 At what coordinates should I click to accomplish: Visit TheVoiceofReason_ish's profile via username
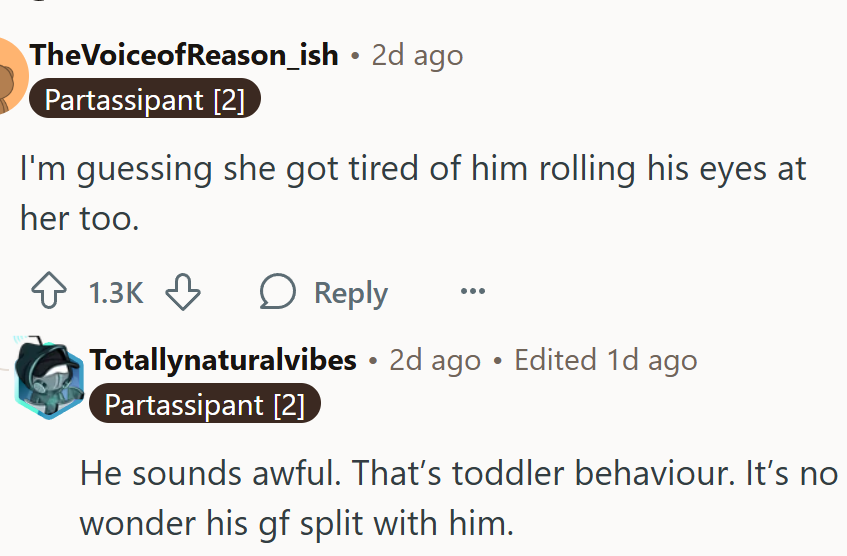click(184, 54)
